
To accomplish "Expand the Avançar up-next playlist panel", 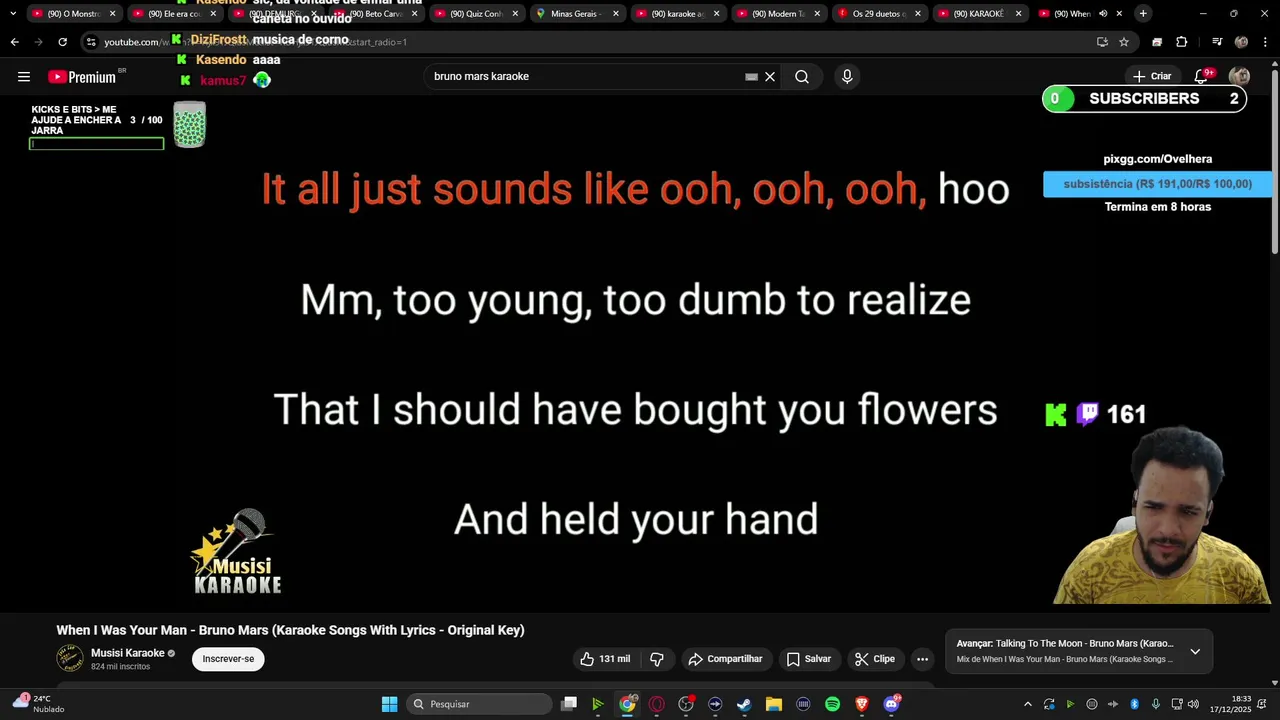I will [x=1195, y=652].
